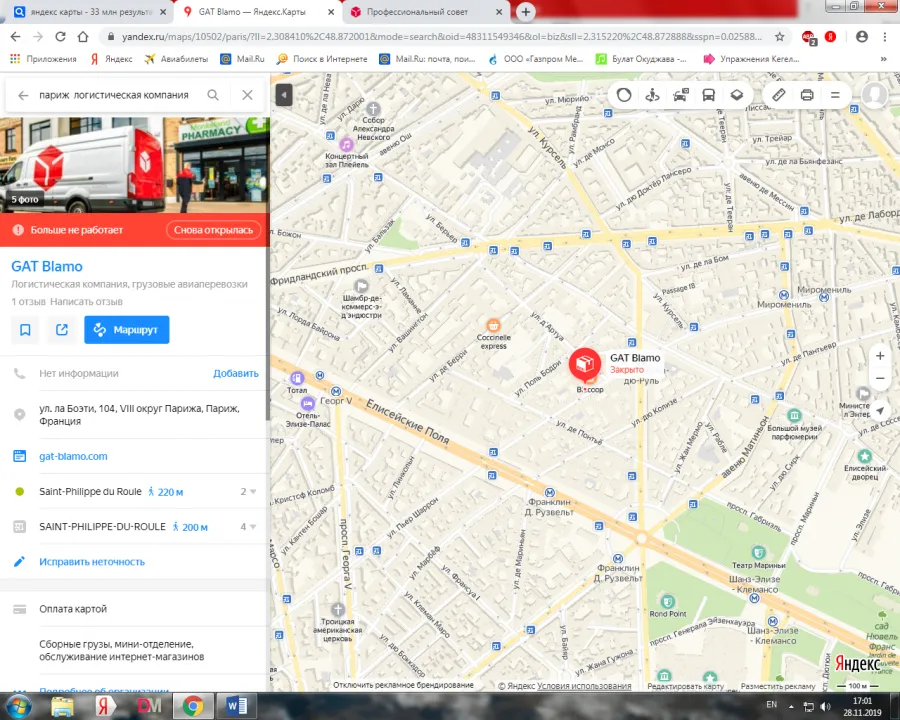The width and height of the screenshot is (900, 720).
Task: Click the magnifier search icon in panel
Action: tap(213, 95)
